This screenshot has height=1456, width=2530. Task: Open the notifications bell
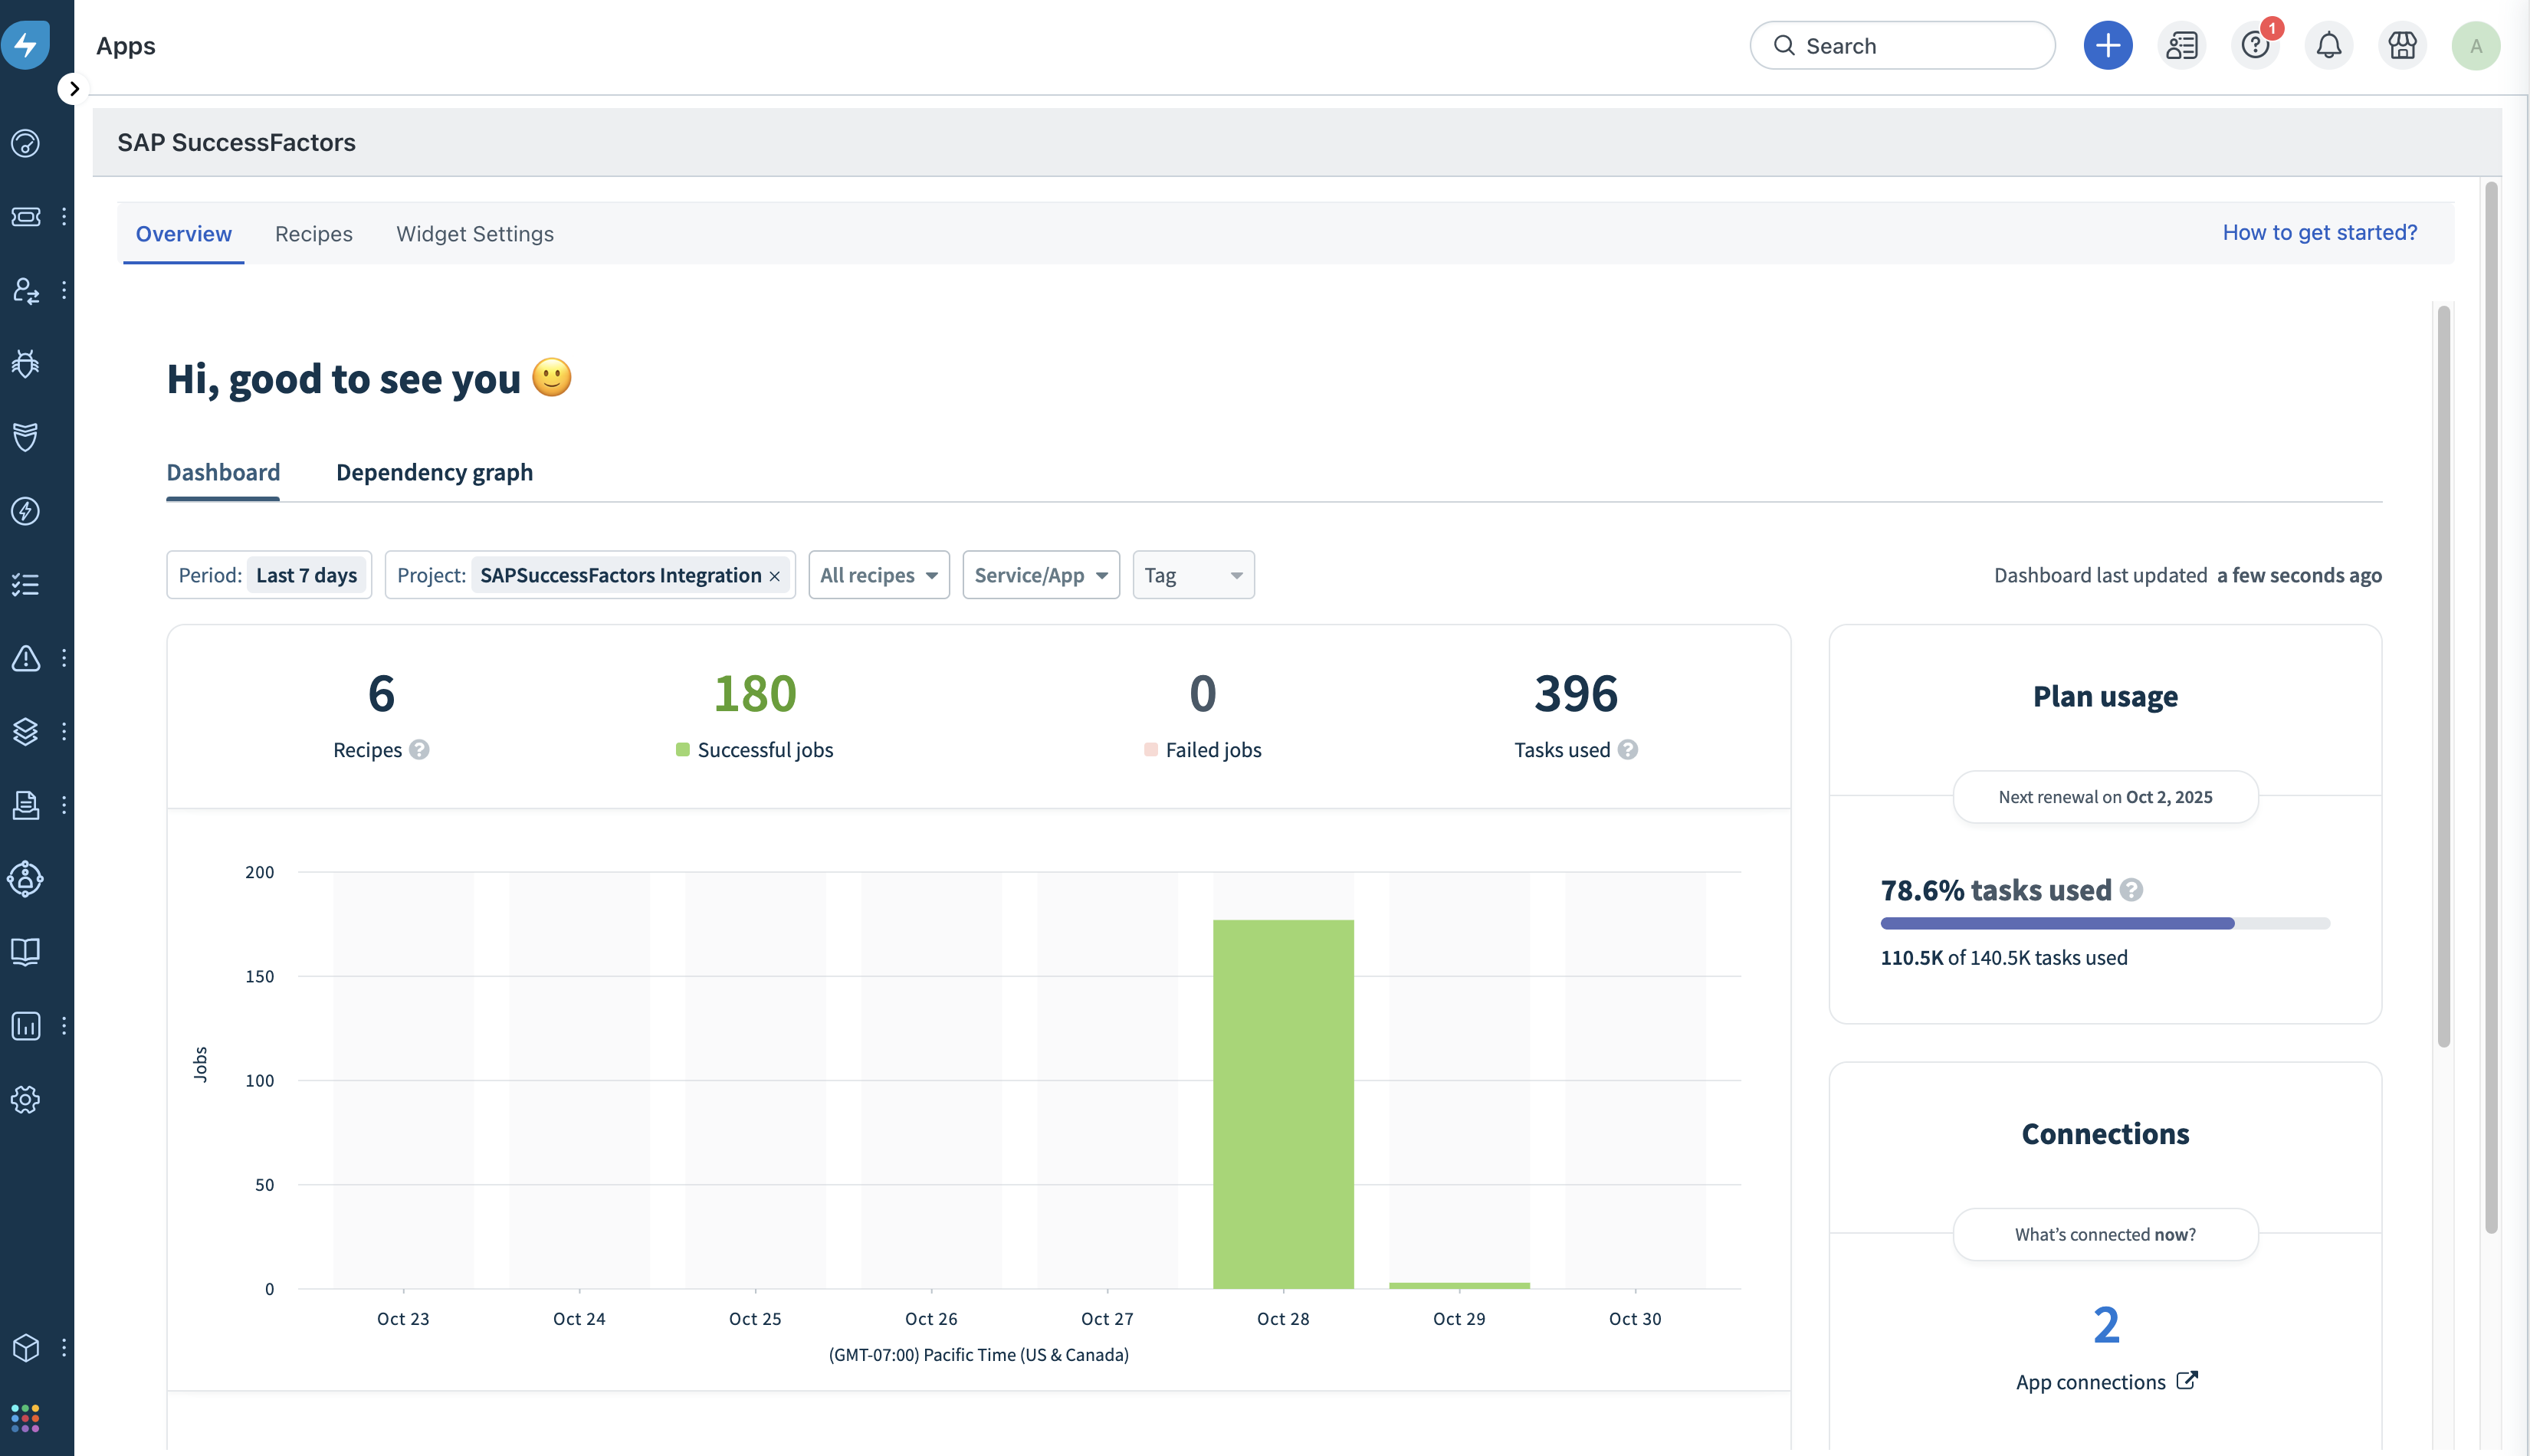pyautogui.click(x=2328, y=45)
